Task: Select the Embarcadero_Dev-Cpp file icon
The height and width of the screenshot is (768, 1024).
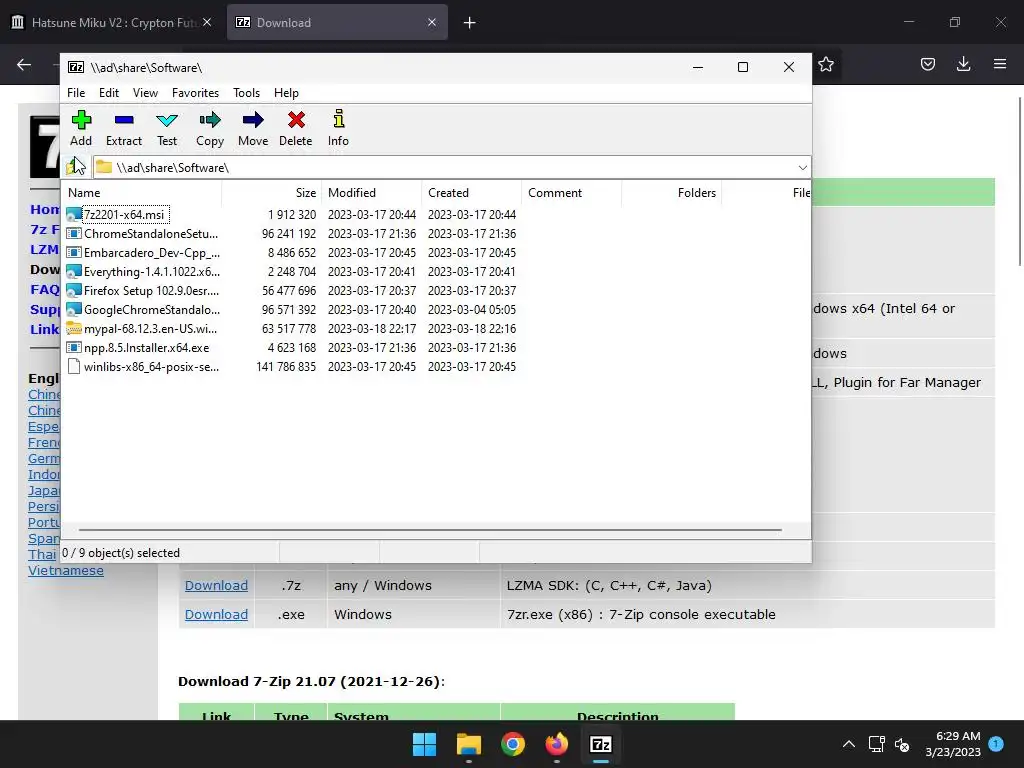Action: click(x=74, y=252)
